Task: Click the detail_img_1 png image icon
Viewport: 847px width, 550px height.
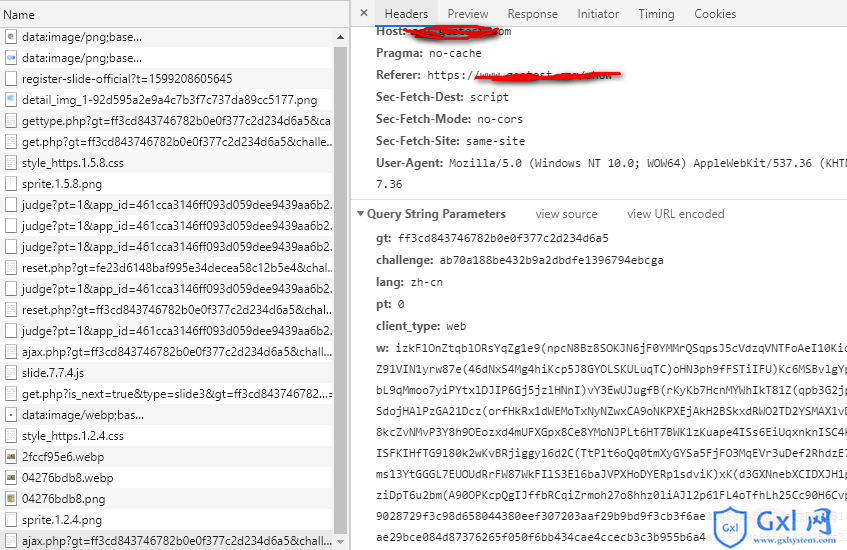Action: coord(10,99)
